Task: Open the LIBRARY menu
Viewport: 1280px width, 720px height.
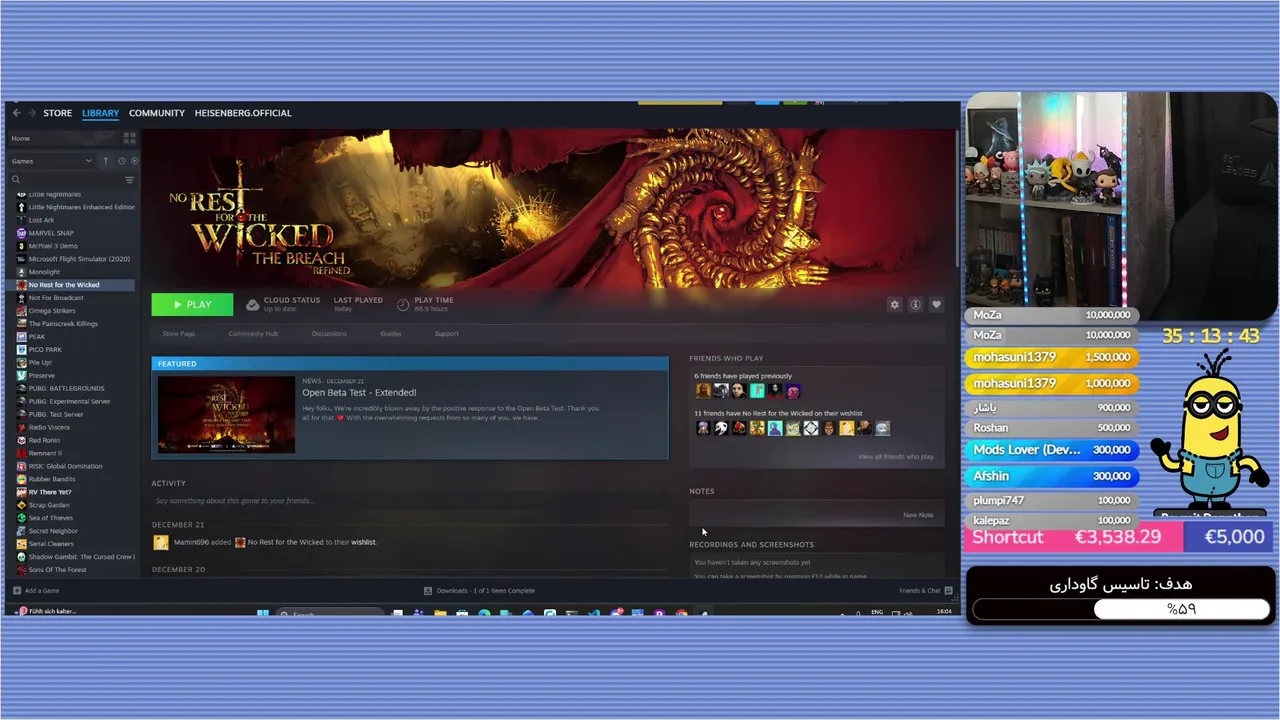Action: coord(100,113)
